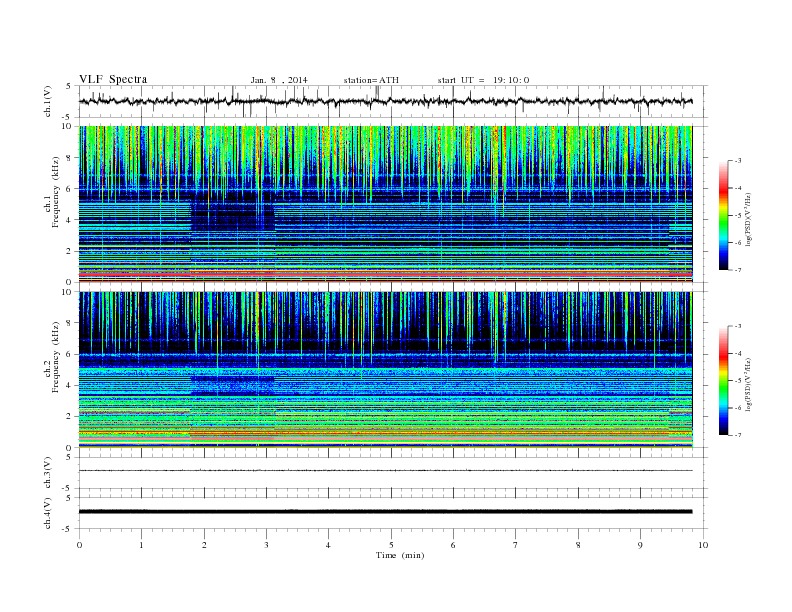Click the 'start UT = 19:10:0' label
The height and width of the screenshot is (612, 792).
point(483,80)
